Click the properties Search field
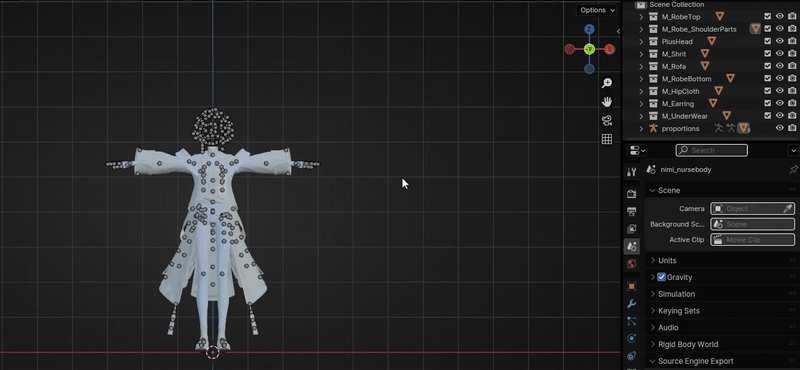This screenshot has height=370, width=800. [712, 150]
